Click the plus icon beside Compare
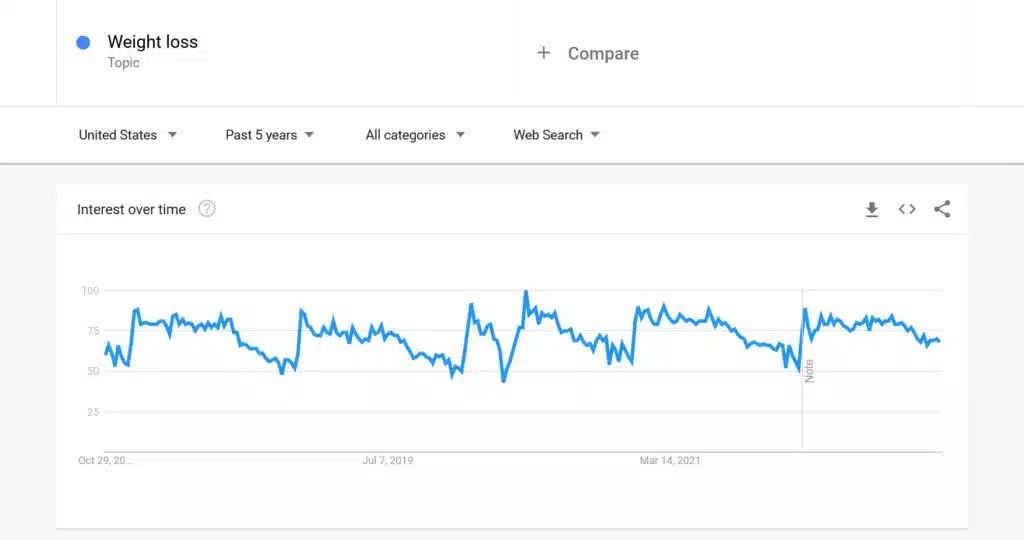Screen dimensions: 1024x540 [543, 53]
